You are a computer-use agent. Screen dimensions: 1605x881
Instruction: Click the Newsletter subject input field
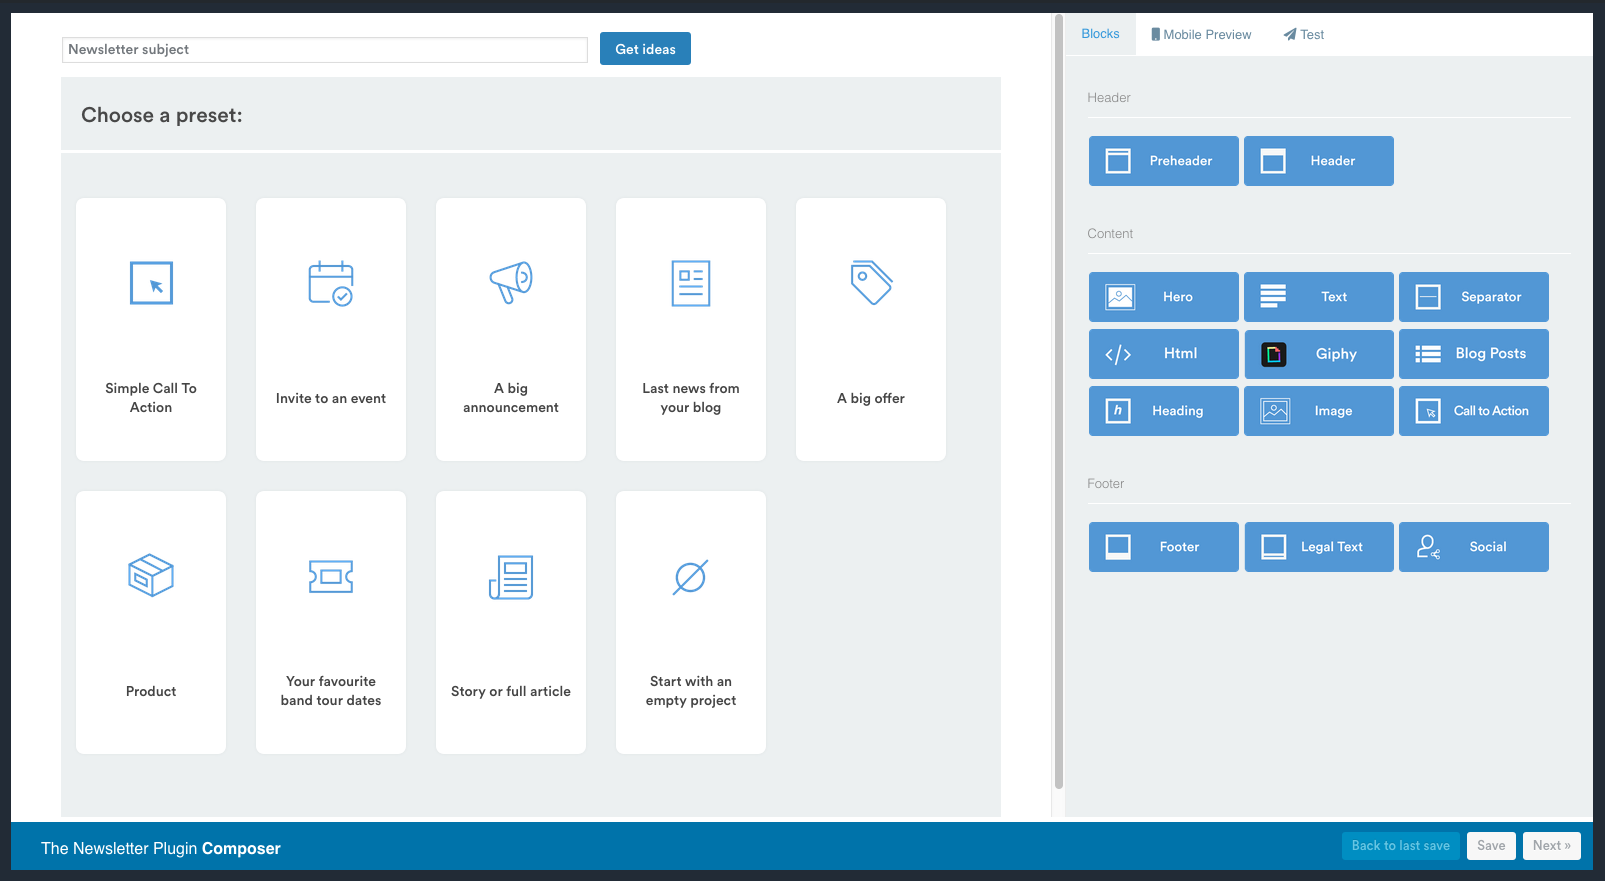pos(325,50)
